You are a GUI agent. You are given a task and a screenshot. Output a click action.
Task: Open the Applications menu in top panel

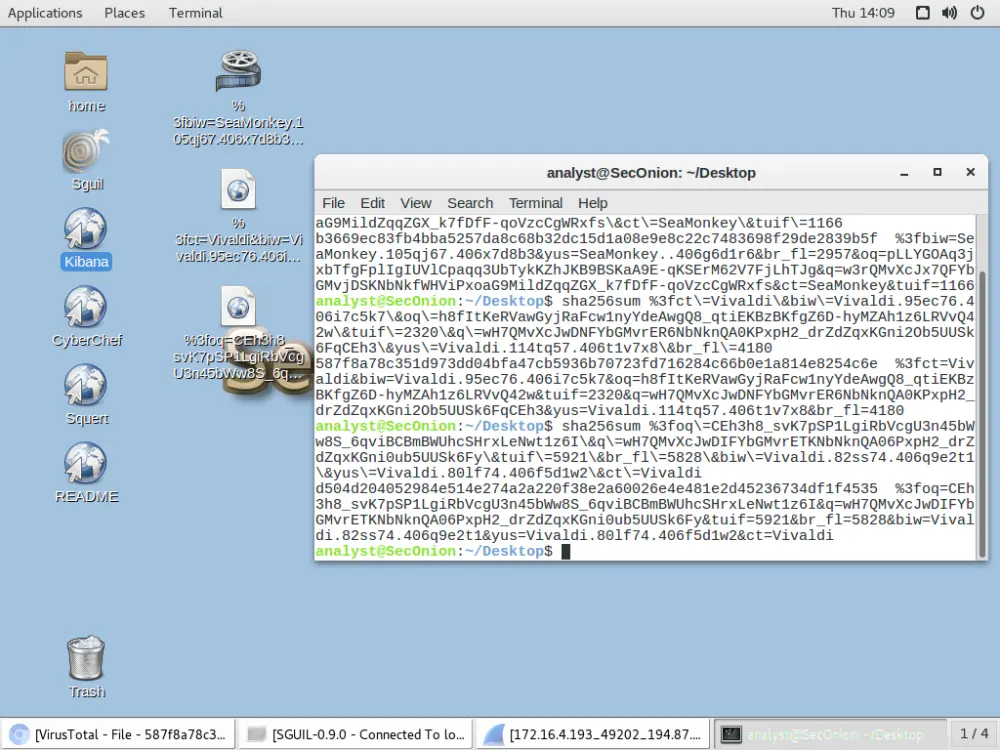tap(45, 13)
